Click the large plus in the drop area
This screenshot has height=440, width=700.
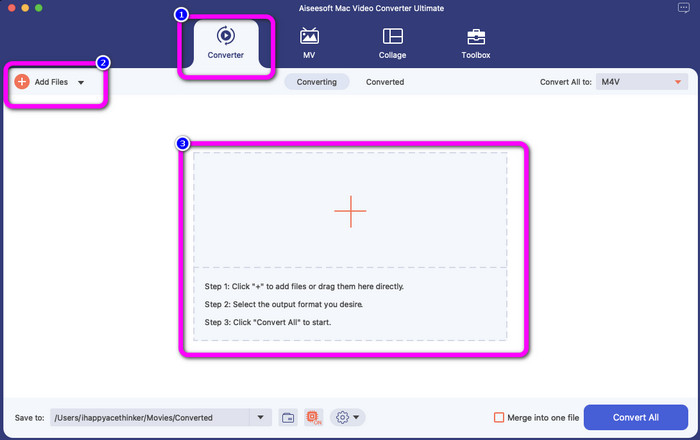pyautogui.click(x=350, y=211)
